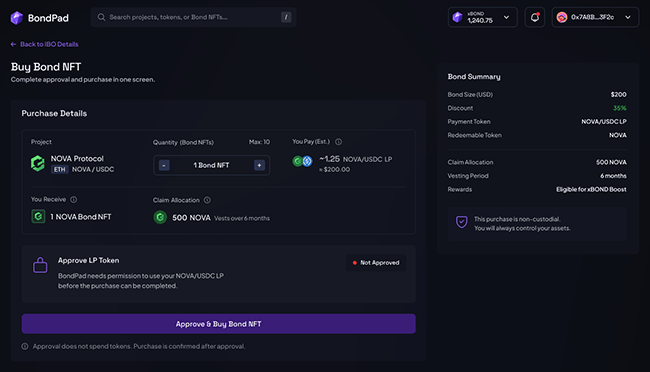Click the Claim Allocation info icon
This screenshot has height=372, width=650.
point(207,200)
